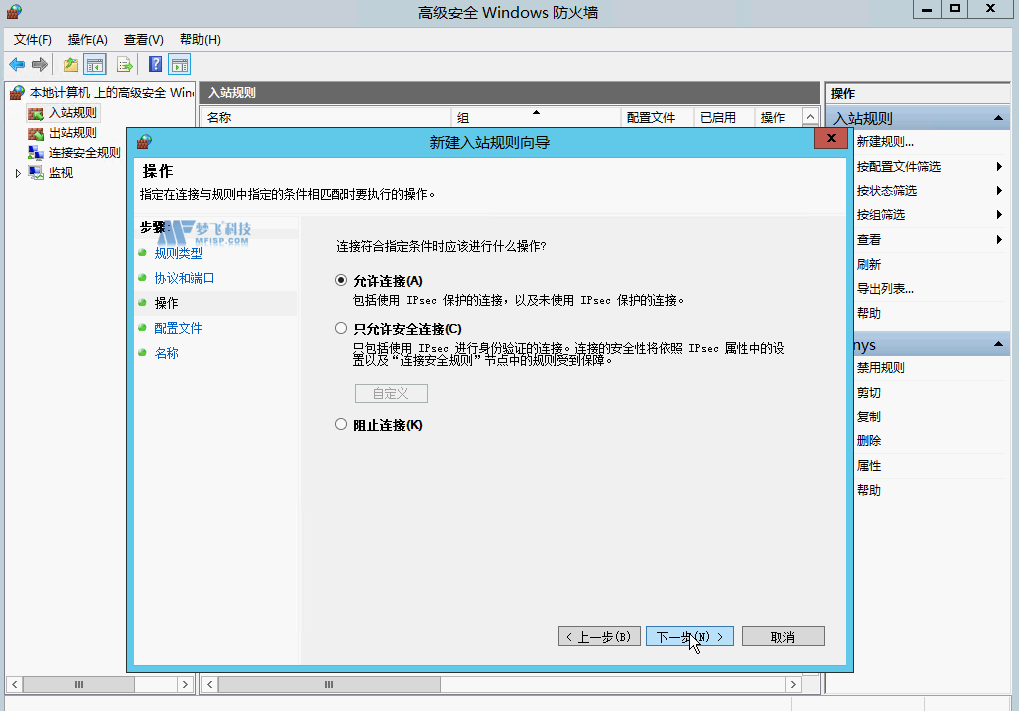The width and height of the screenshot is (1019, 711).
Task: Click the blue Back arrow in toolbar
Action: pos(17,65)
